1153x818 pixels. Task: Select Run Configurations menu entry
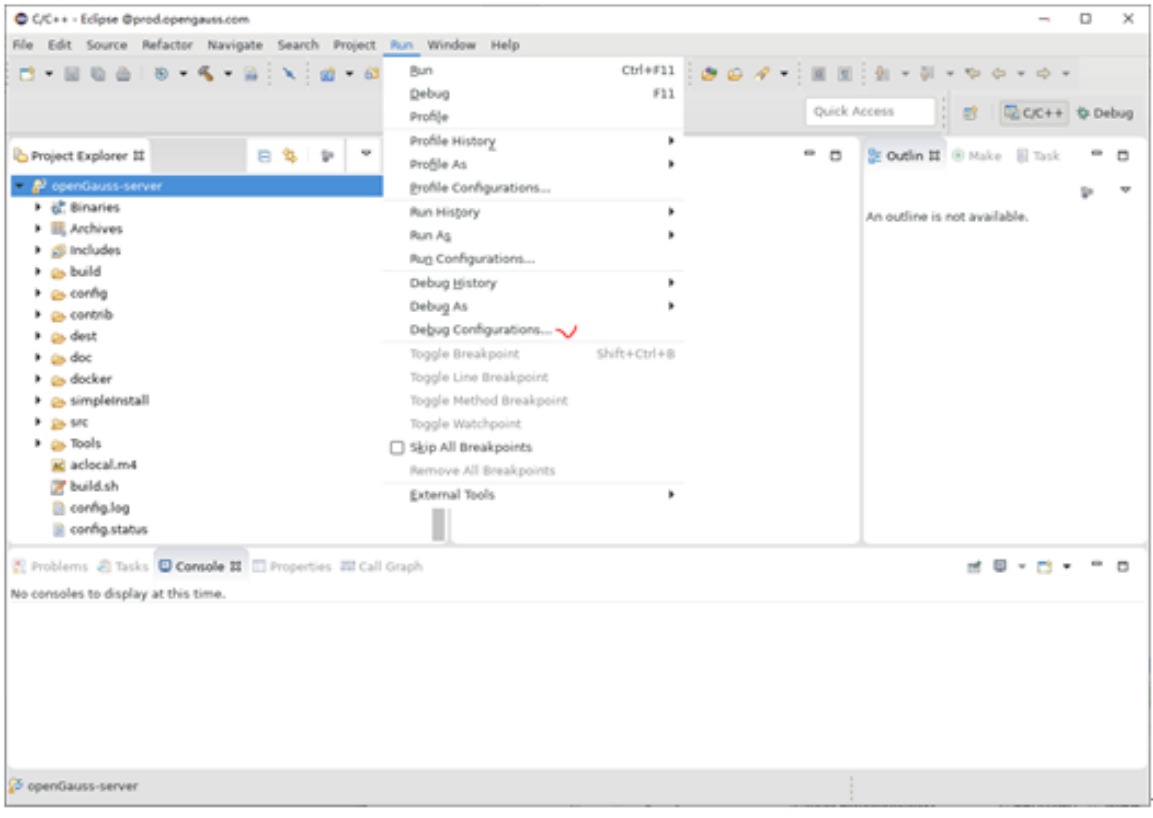472,259
